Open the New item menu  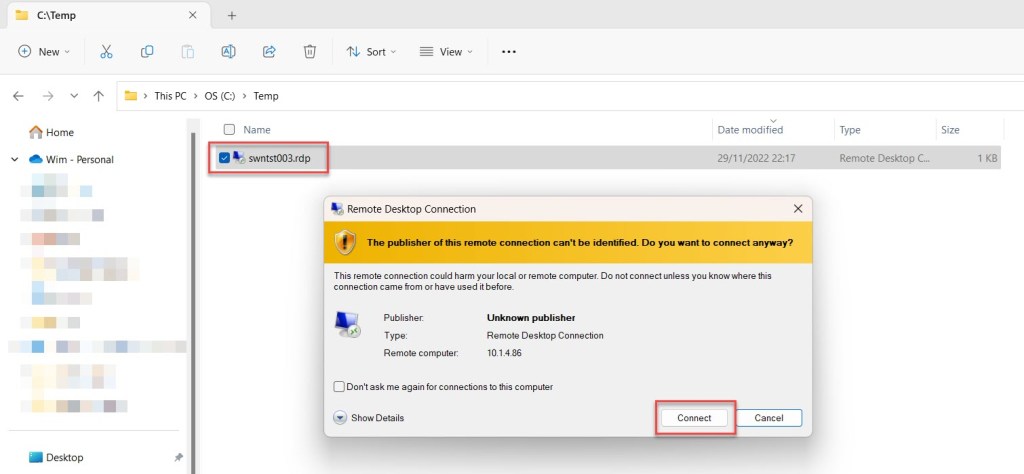[x=44, y=52]
